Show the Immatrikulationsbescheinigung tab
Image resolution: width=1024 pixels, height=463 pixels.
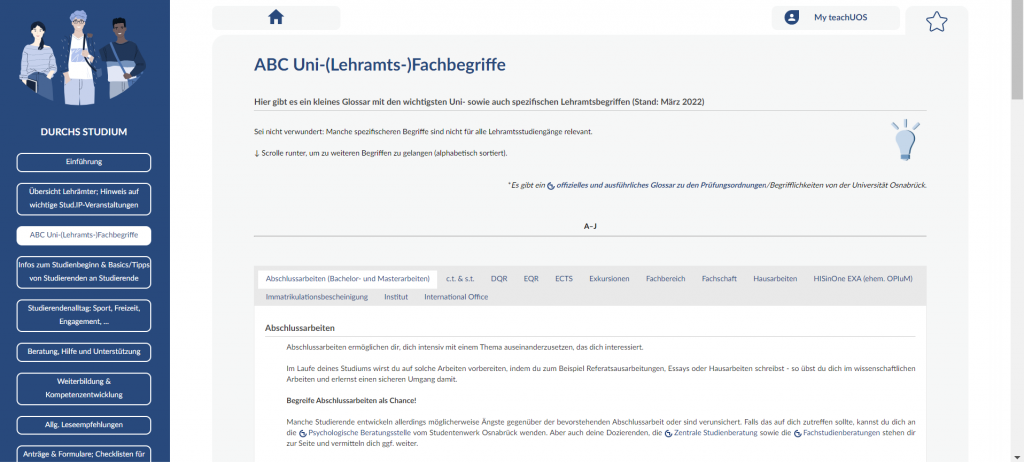[x=318, y=297]
